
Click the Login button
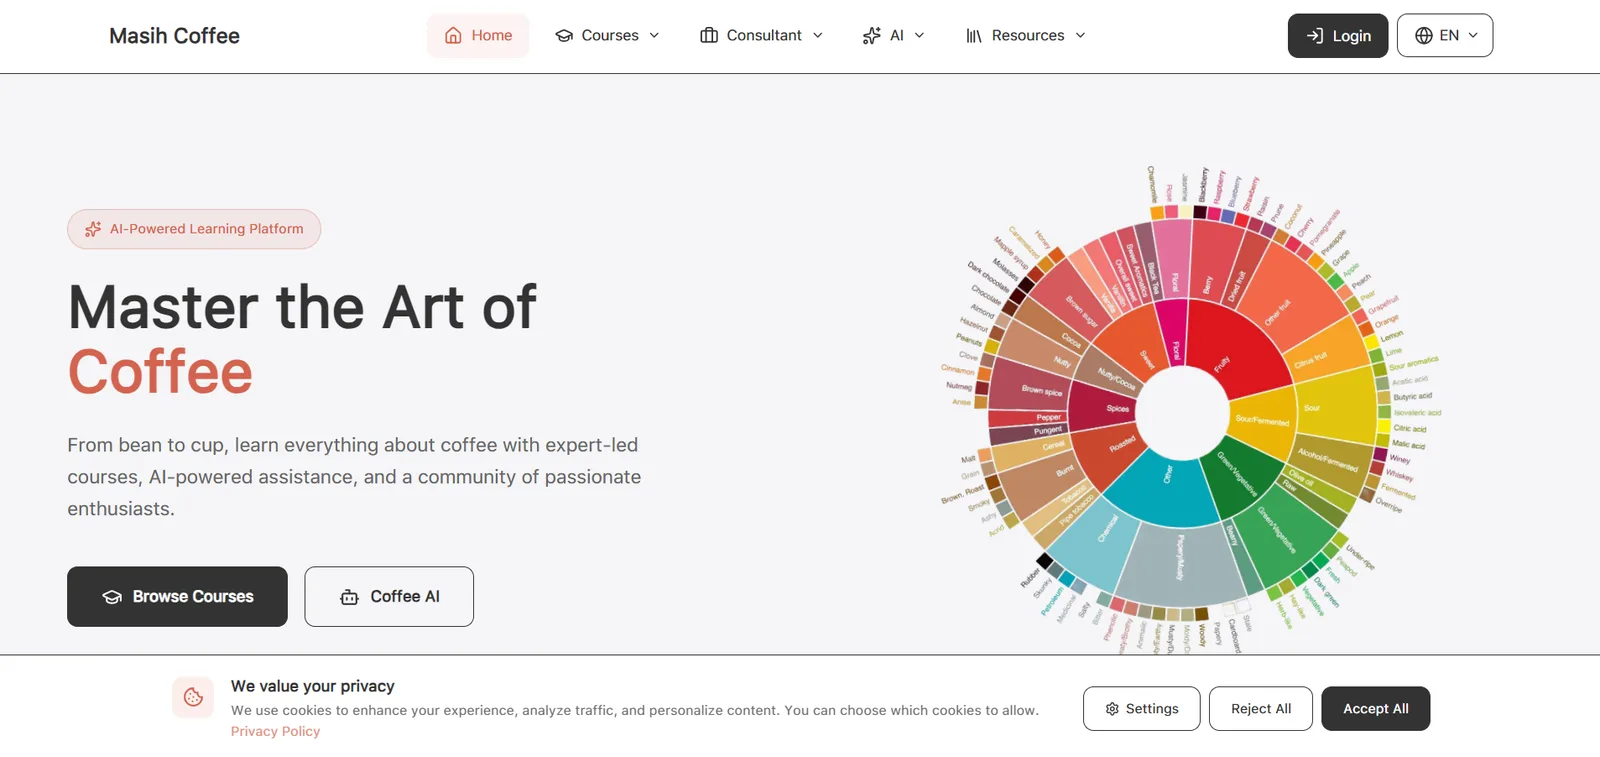tap(1338, 36)
